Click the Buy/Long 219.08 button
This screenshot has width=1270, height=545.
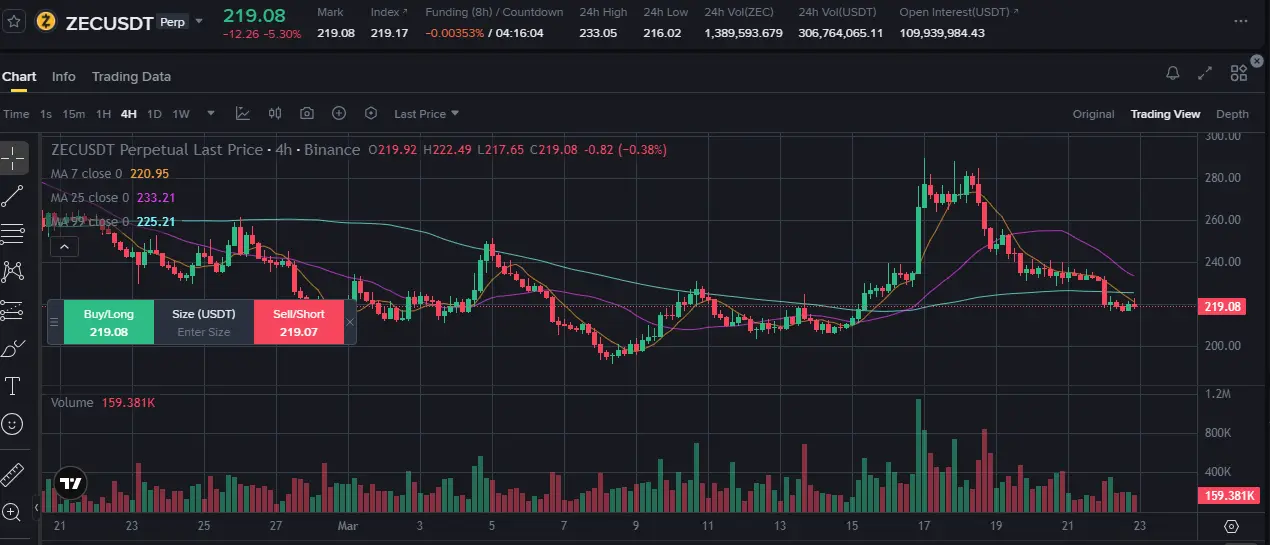coord(109,322)
